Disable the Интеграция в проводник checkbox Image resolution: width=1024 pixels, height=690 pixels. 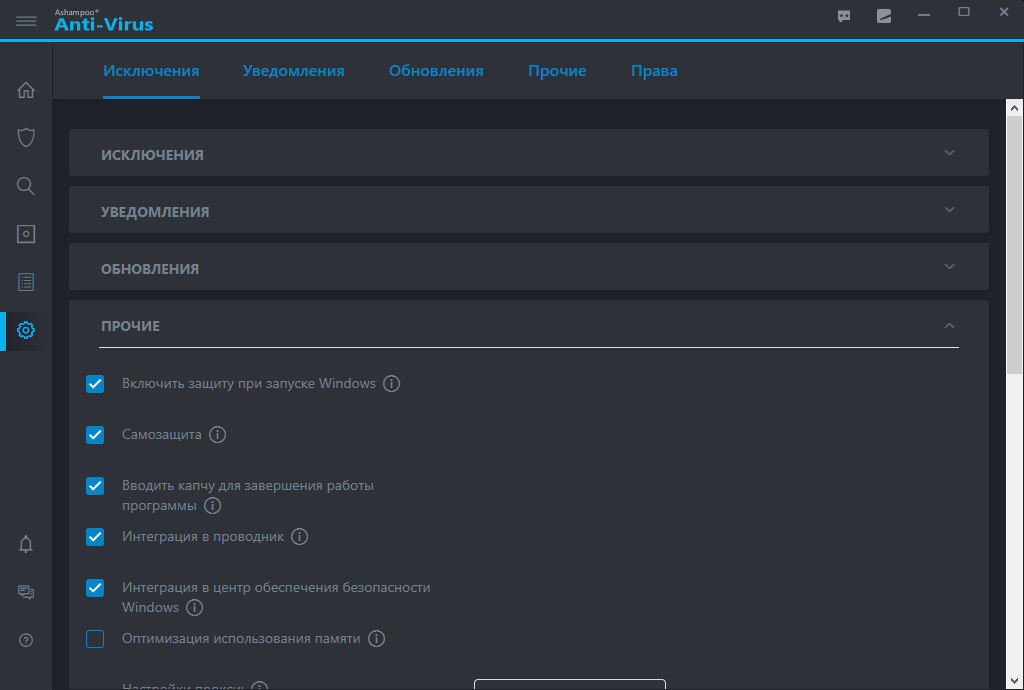[95, 537]
